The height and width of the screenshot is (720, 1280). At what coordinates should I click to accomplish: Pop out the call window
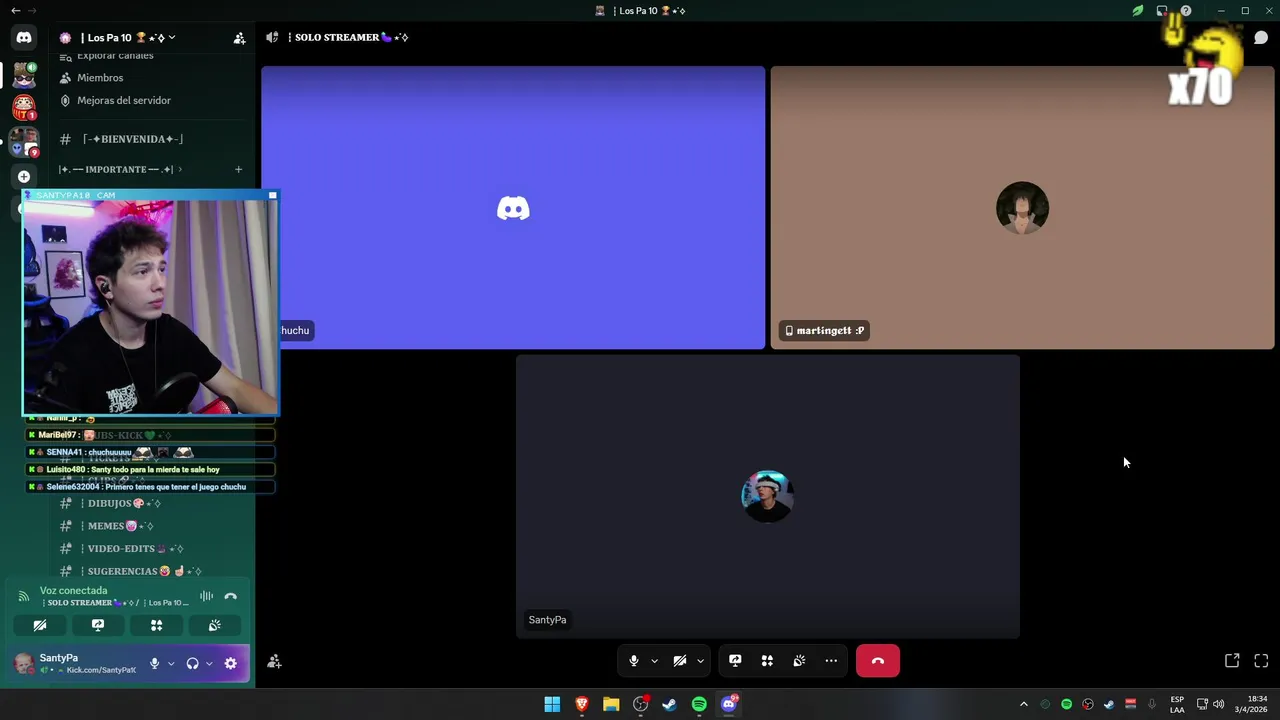(x=1232, y=661)
